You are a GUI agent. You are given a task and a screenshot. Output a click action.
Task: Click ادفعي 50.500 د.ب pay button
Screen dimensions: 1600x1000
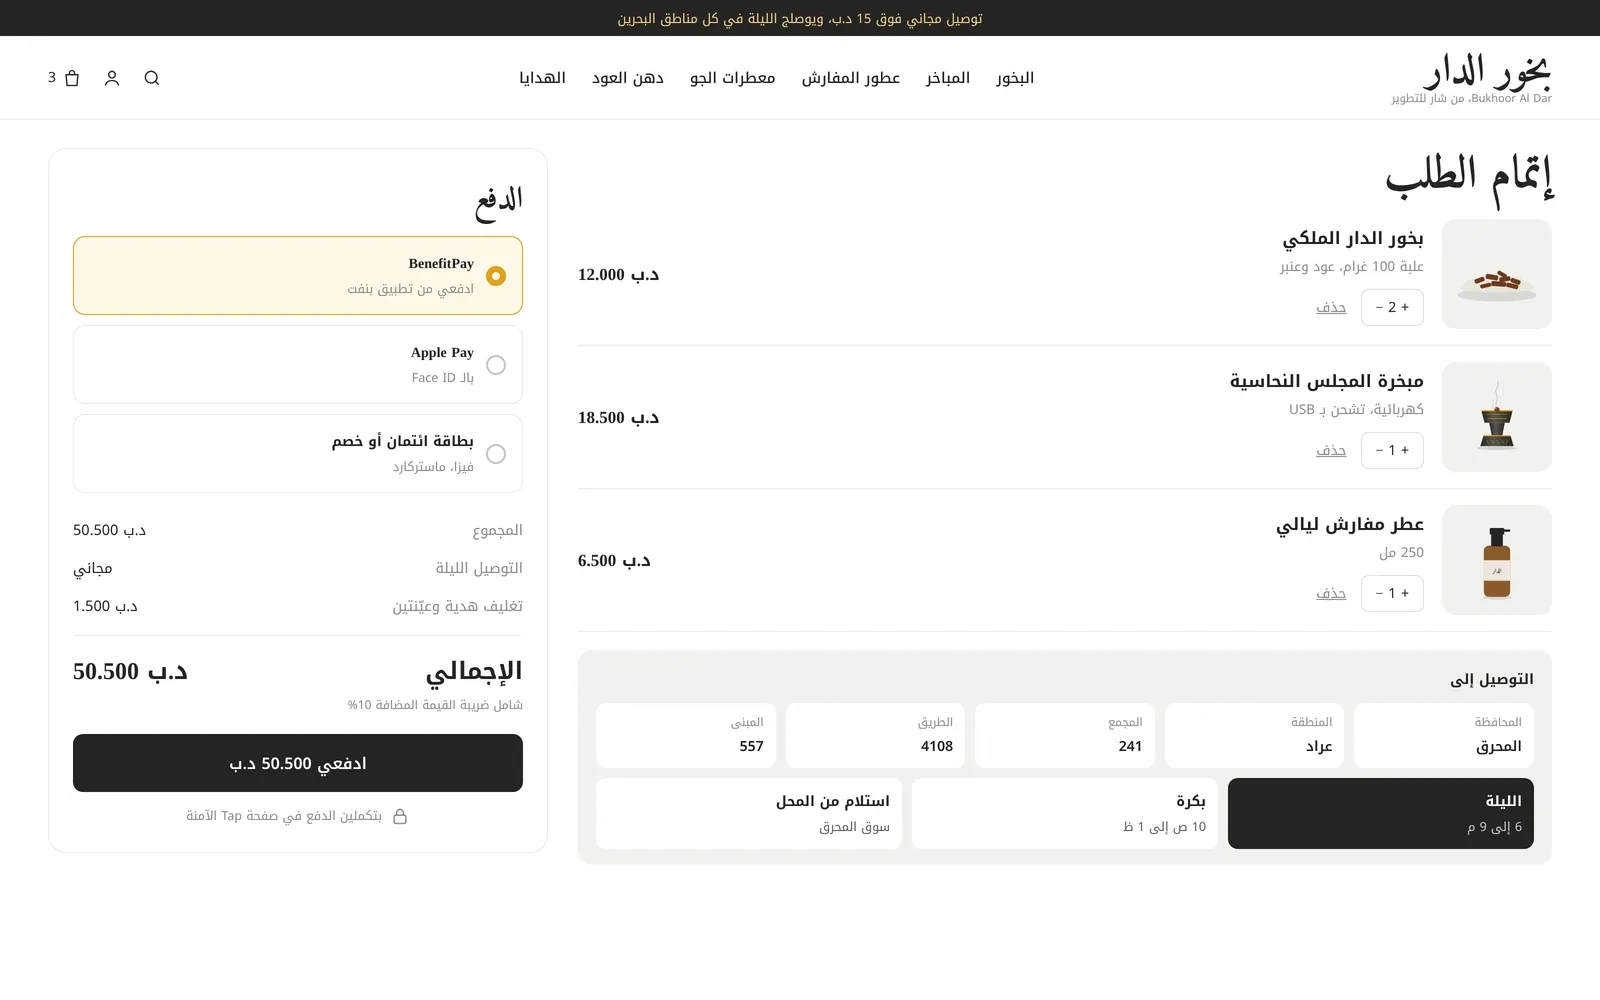pos(298,763)
